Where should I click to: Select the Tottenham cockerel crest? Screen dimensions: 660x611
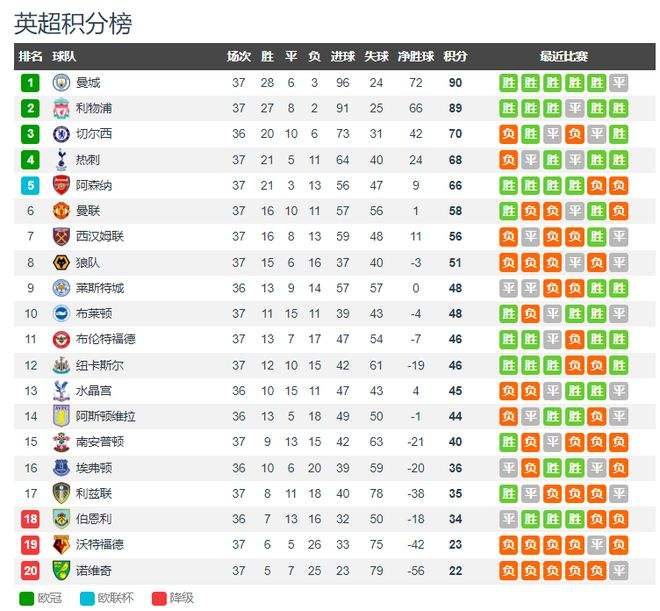click(61, 159)
